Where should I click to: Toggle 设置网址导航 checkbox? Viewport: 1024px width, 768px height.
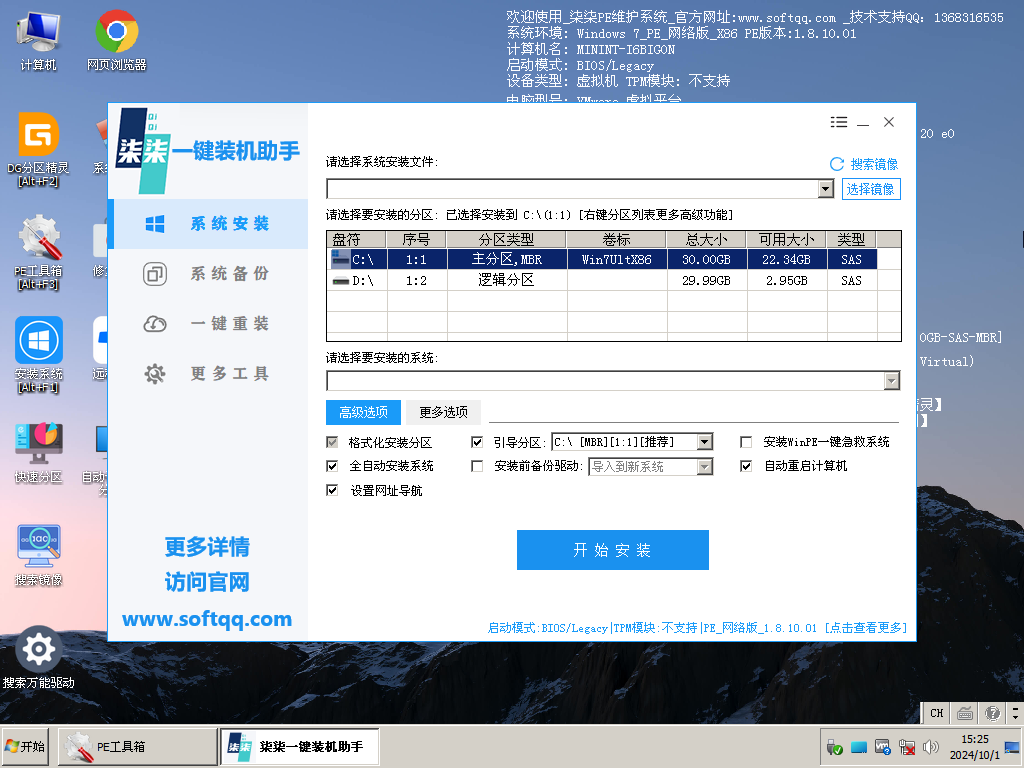(332, 490)
